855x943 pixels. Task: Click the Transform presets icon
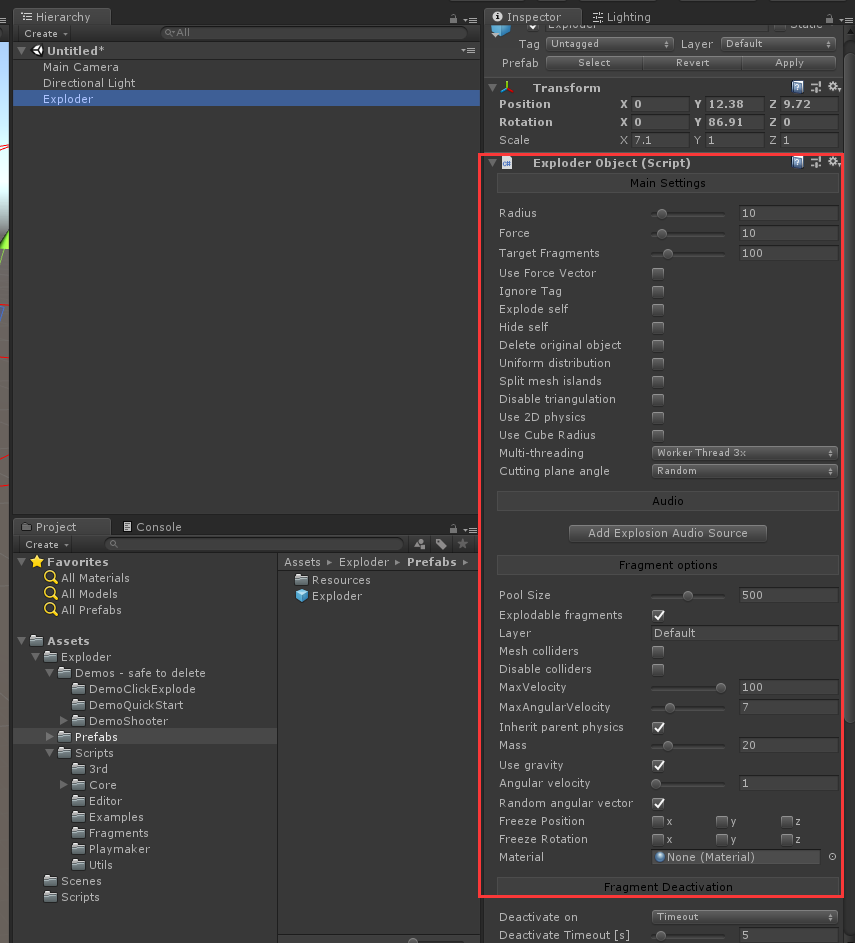[x=815, y=87]
